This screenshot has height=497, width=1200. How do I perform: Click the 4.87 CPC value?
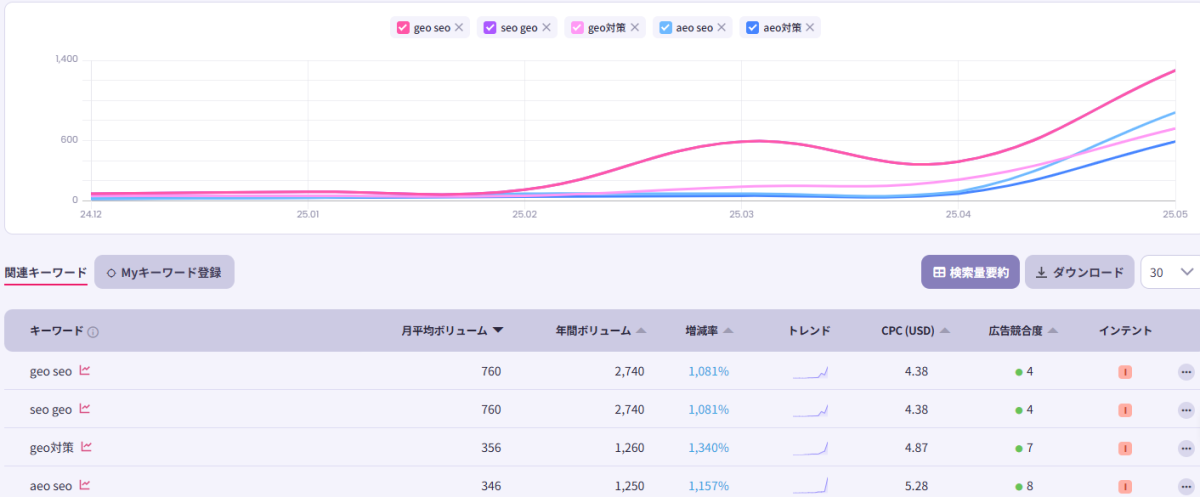point(916,448)
